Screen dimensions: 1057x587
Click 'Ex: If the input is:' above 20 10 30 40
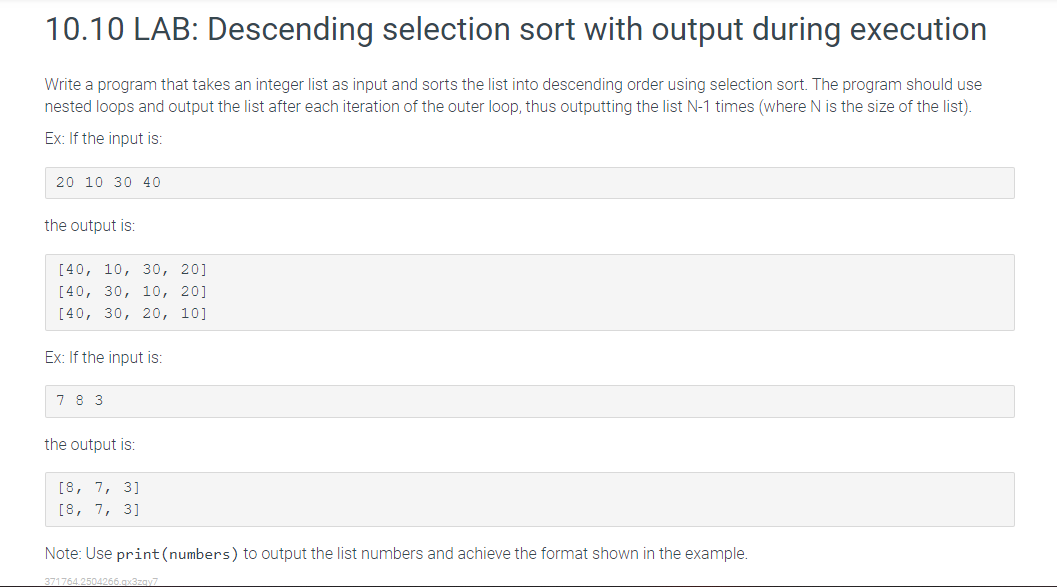coord(103,138)
